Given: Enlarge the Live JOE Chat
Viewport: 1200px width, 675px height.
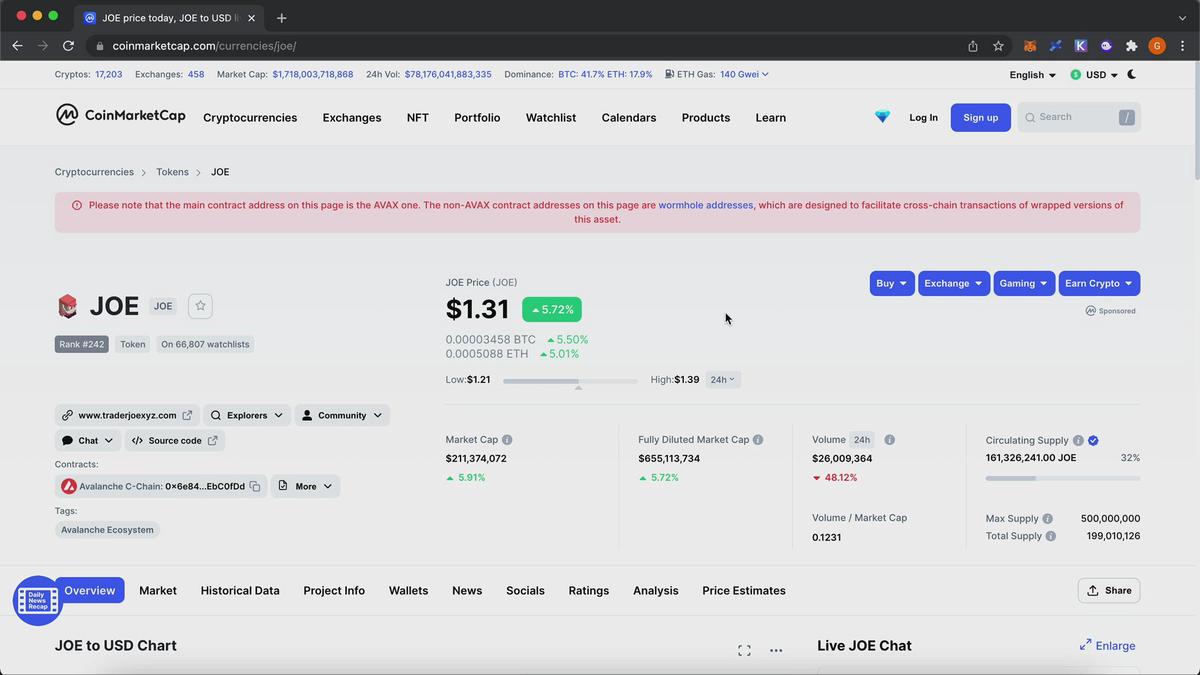Looking at the screenshot, I should (1108, 646).
